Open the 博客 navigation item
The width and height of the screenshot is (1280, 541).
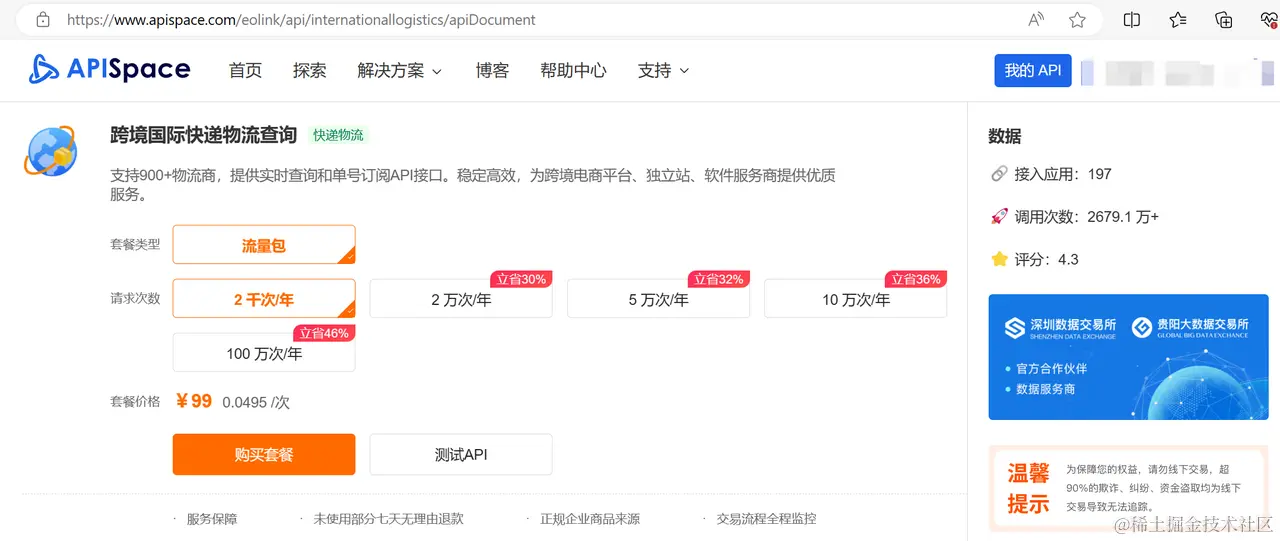(492, 70)
